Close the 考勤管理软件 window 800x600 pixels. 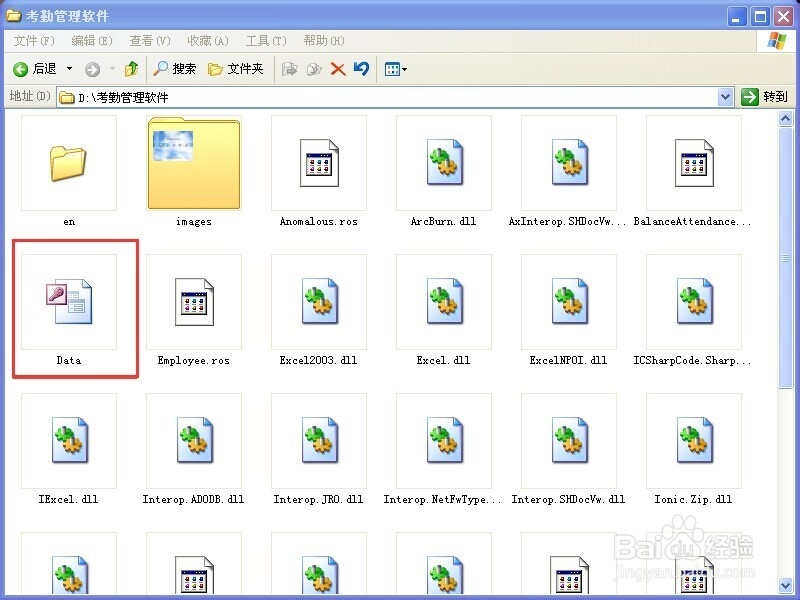pos(784,16)
